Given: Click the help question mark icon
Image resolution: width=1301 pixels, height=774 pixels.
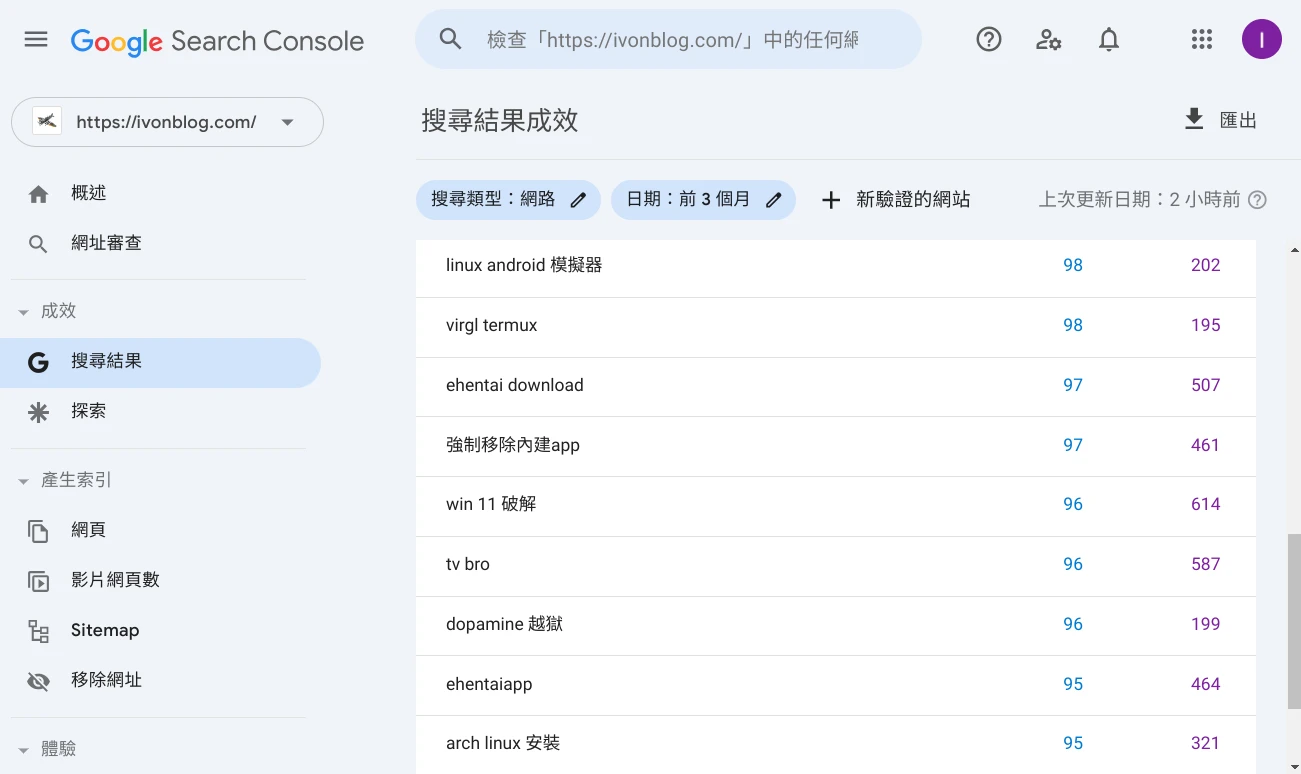Looking at the screenshot, I should [x=988, y=40].
